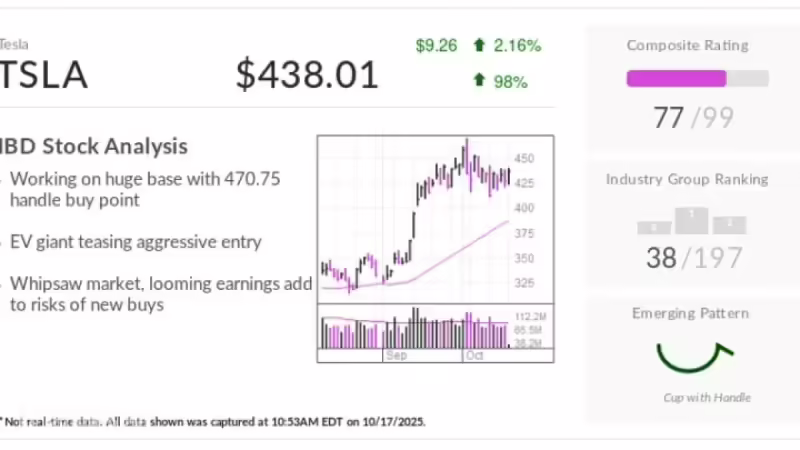Select the Cup with Handle pattern icon
The height and width of the screenshot is (450, 800).
point(694,357)
